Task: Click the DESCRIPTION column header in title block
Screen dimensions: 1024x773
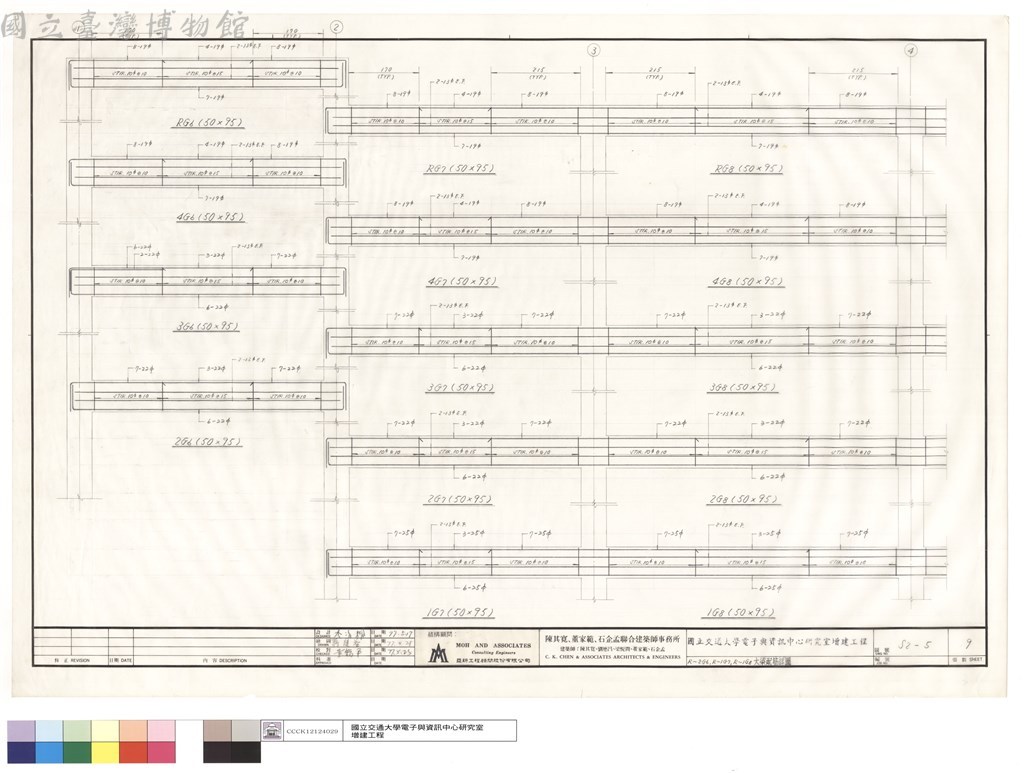Action: pos(225,661)
